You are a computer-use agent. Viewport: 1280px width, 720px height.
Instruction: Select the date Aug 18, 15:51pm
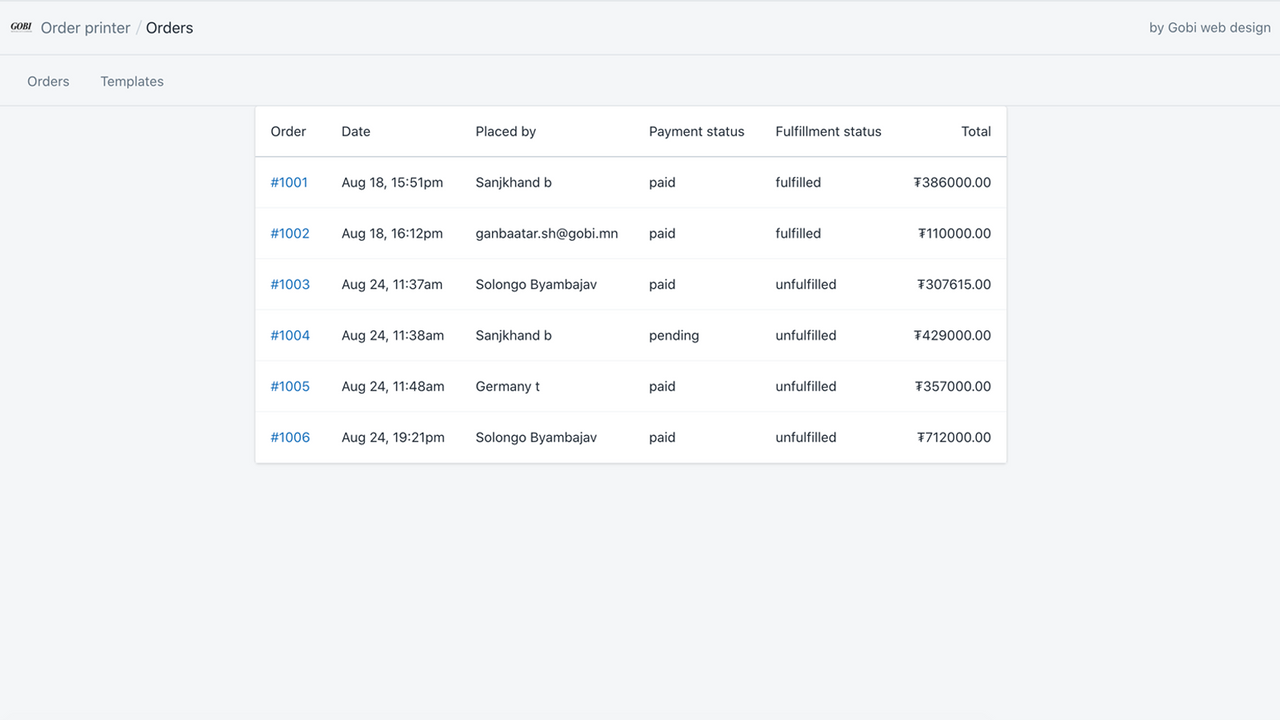tap(392, 182)
